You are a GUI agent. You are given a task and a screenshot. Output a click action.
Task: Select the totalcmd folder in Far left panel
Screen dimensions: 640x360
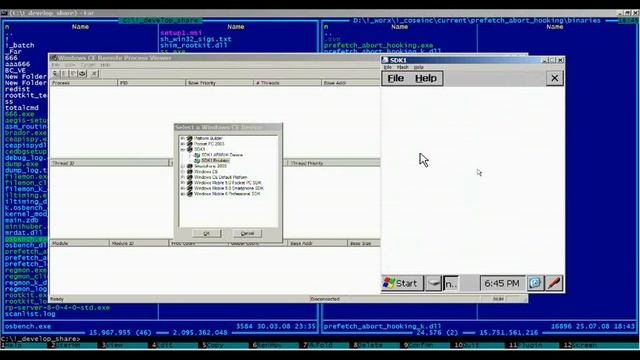[22, 108]
